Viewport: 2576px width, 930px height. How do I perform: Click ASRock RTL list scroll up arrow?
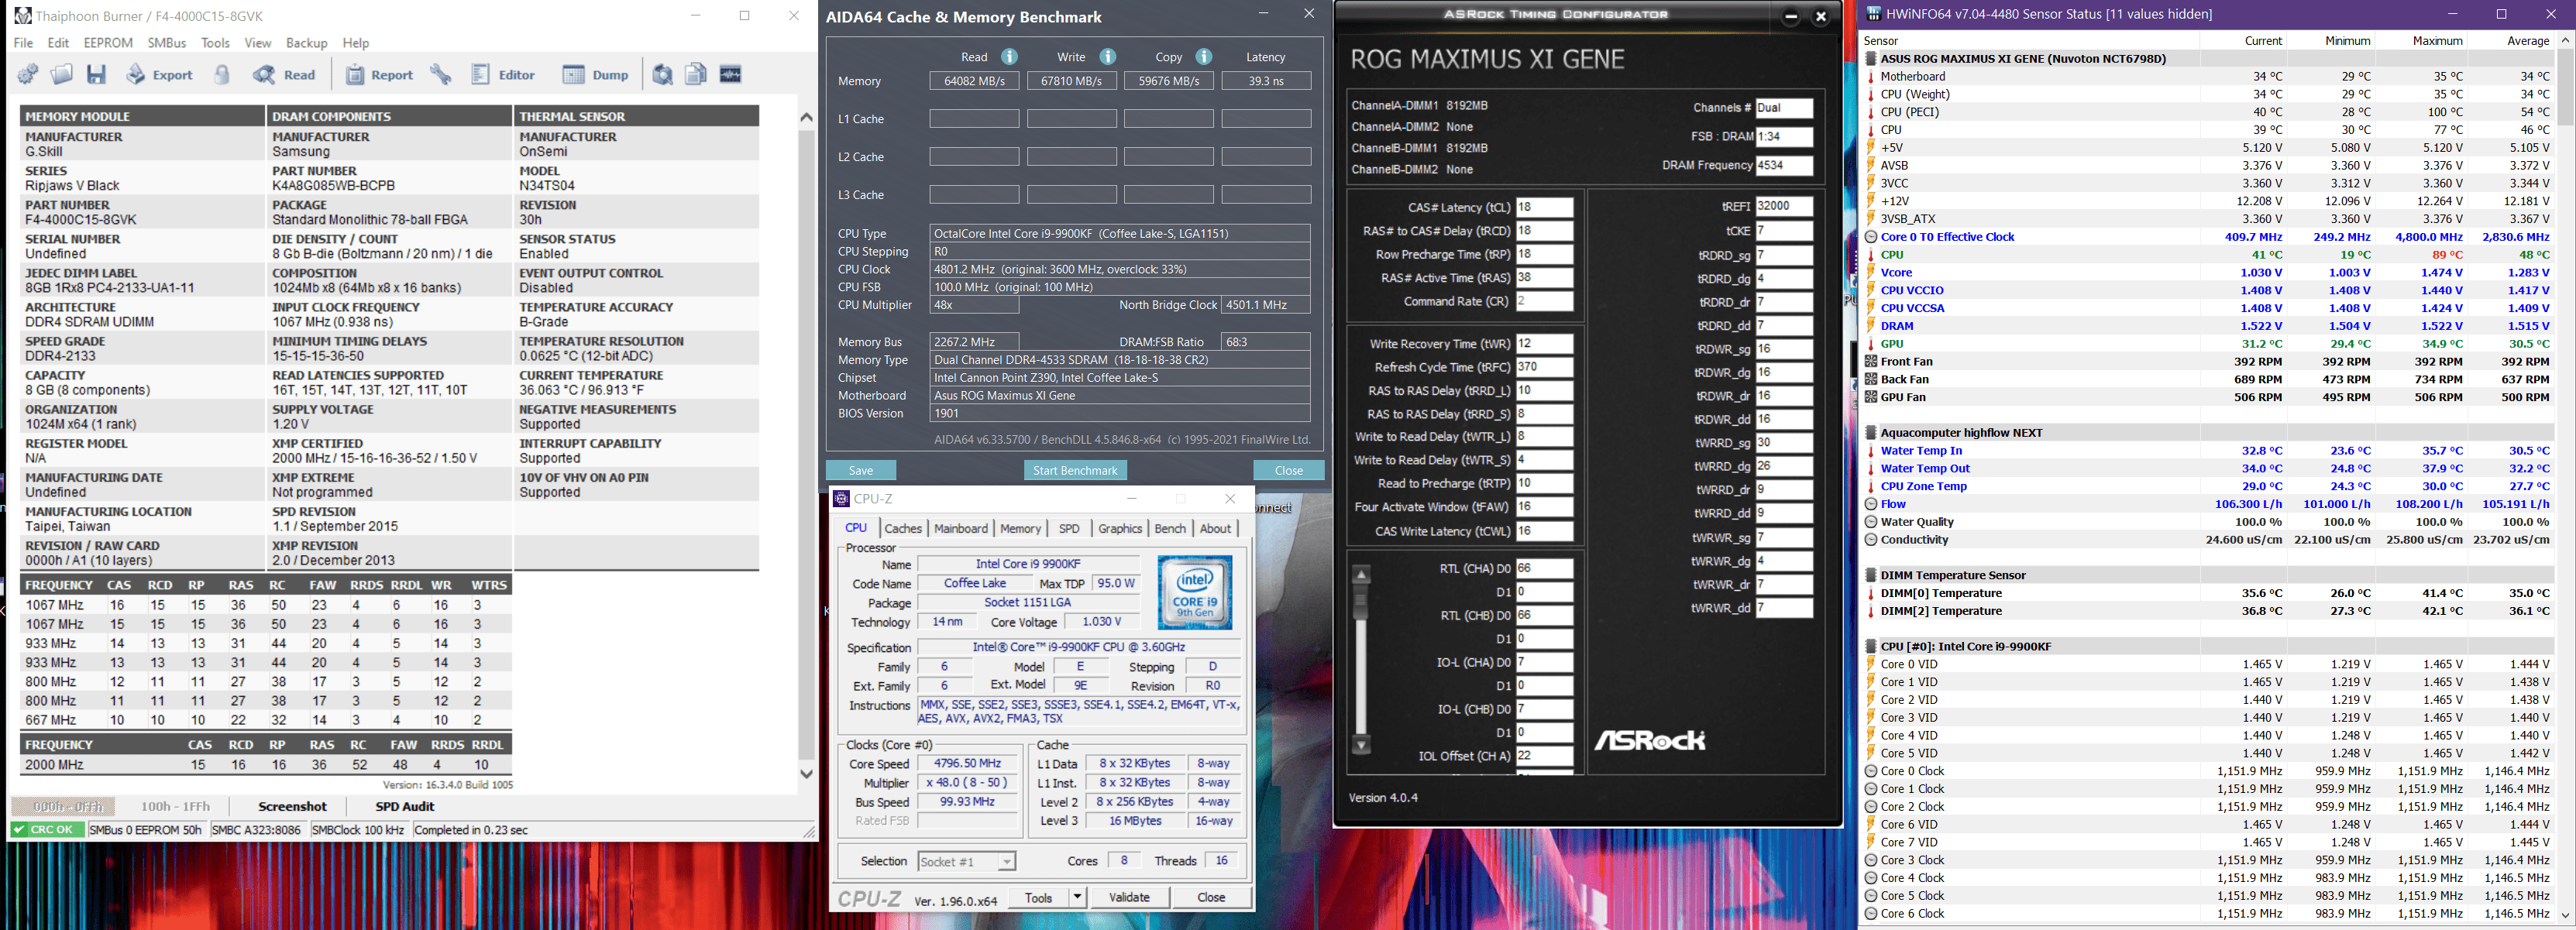(x=1361, y=575)
